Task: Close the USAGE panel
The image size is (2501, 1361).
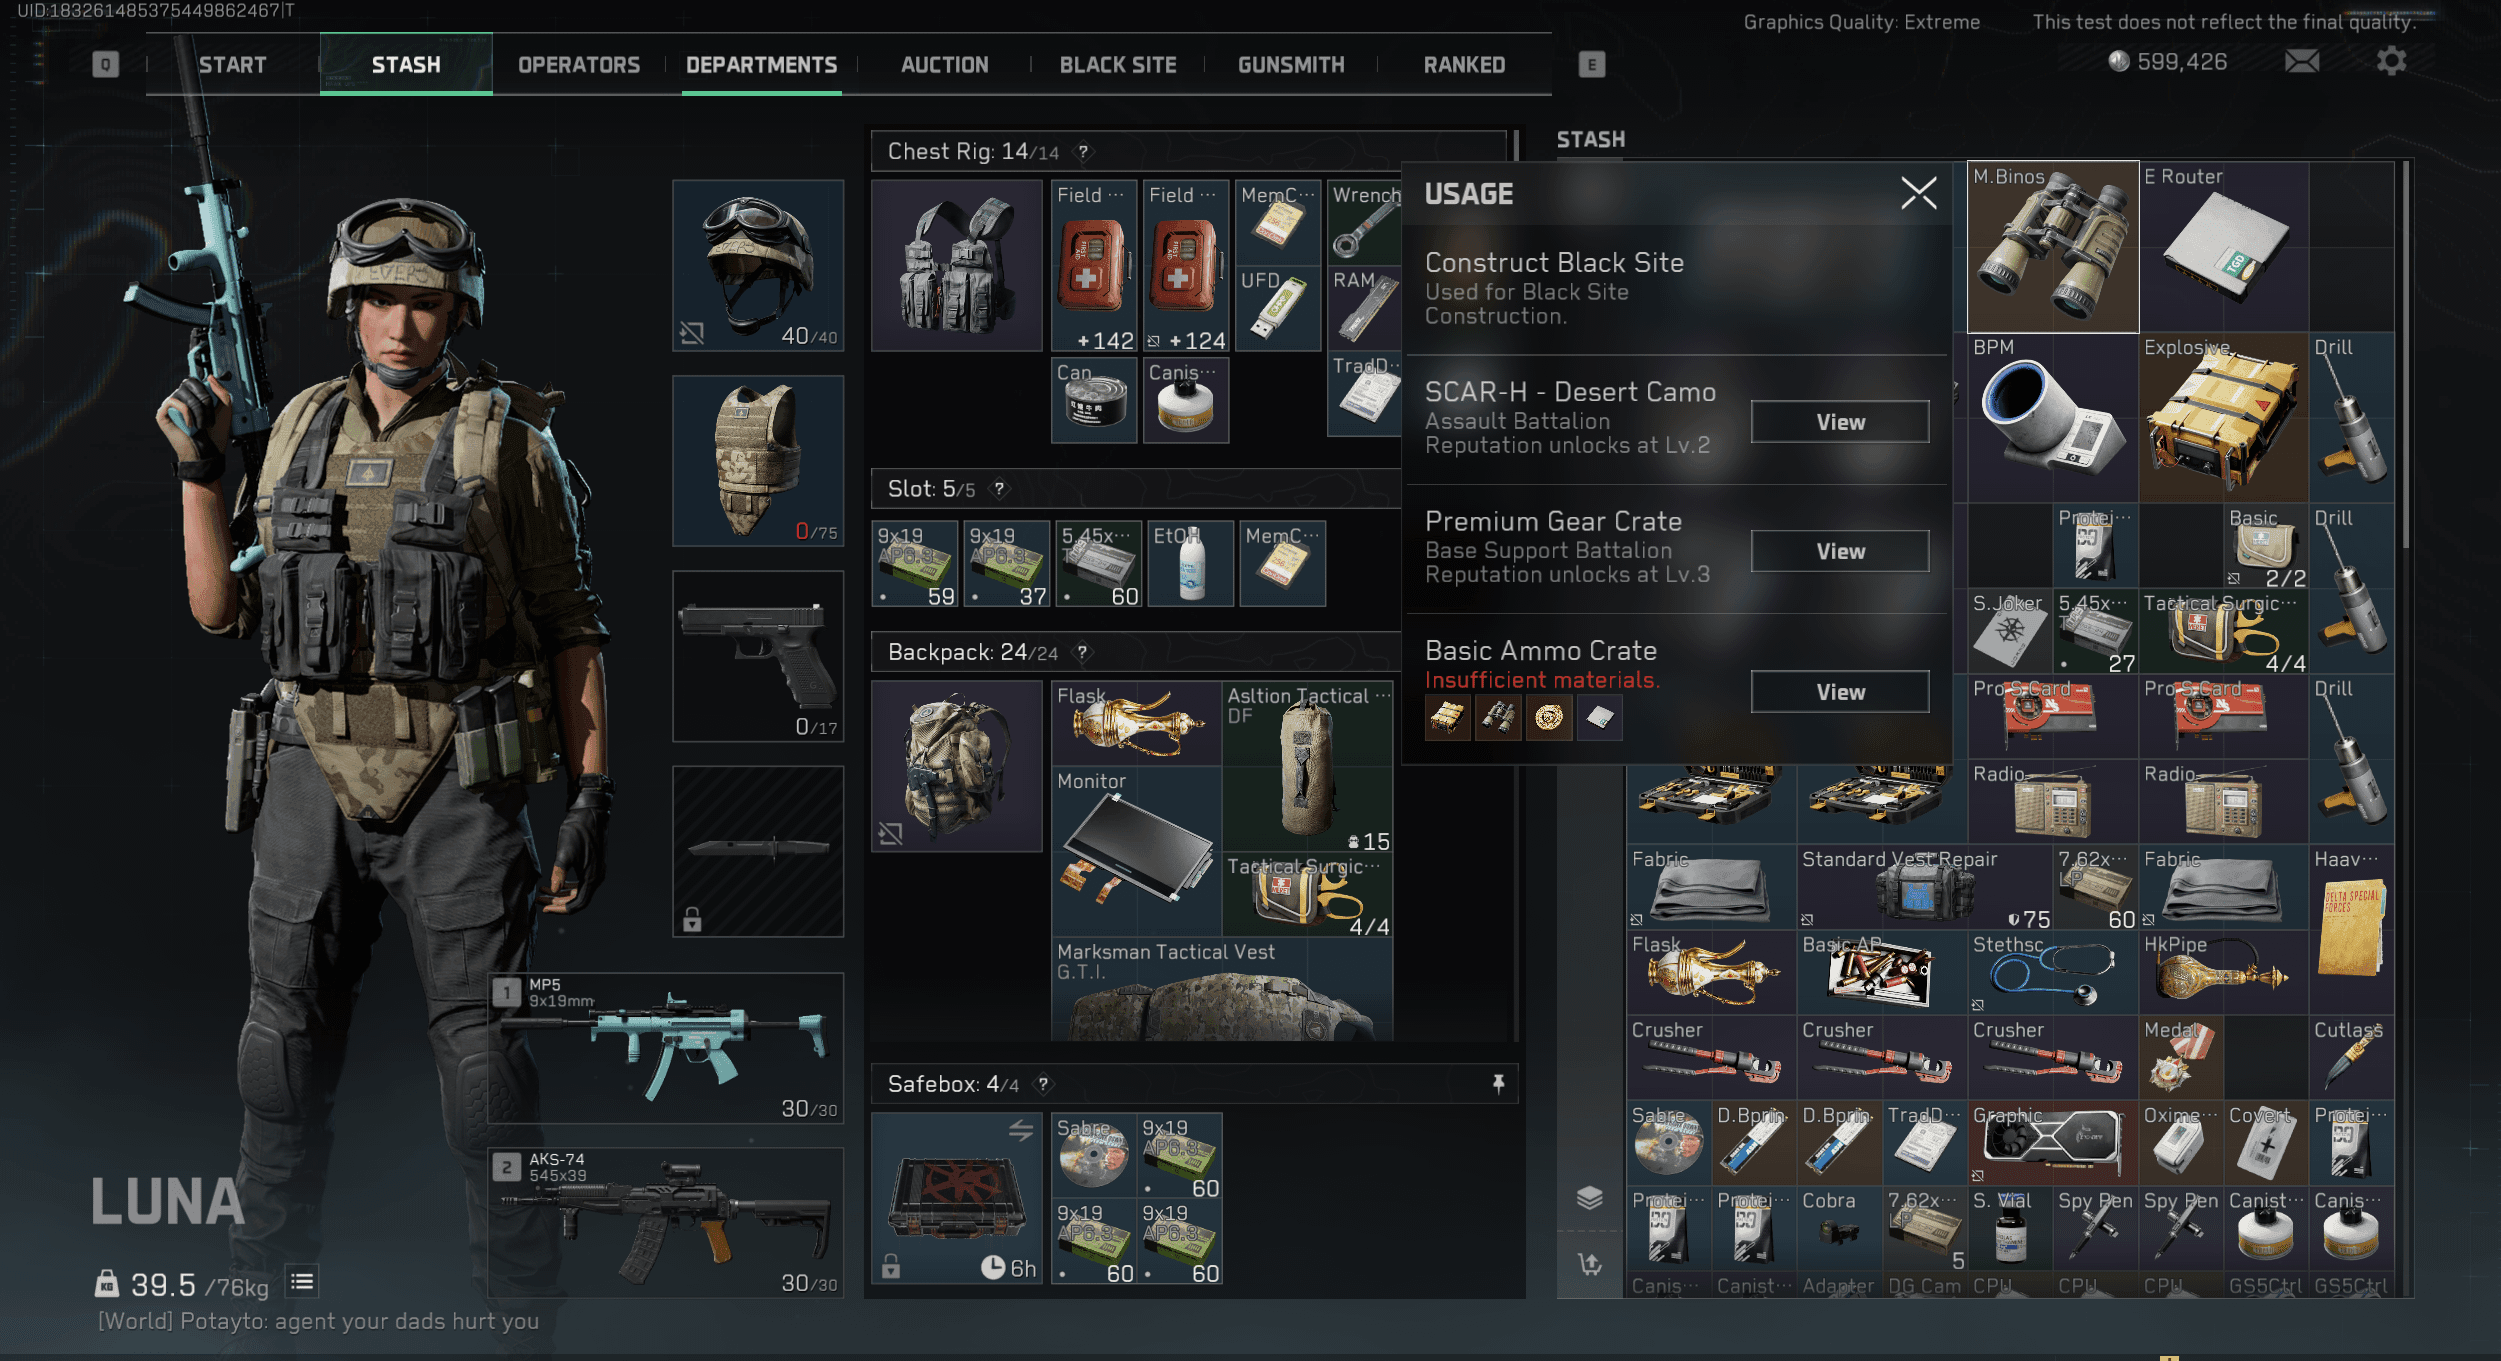Action: pos(1918,193)
